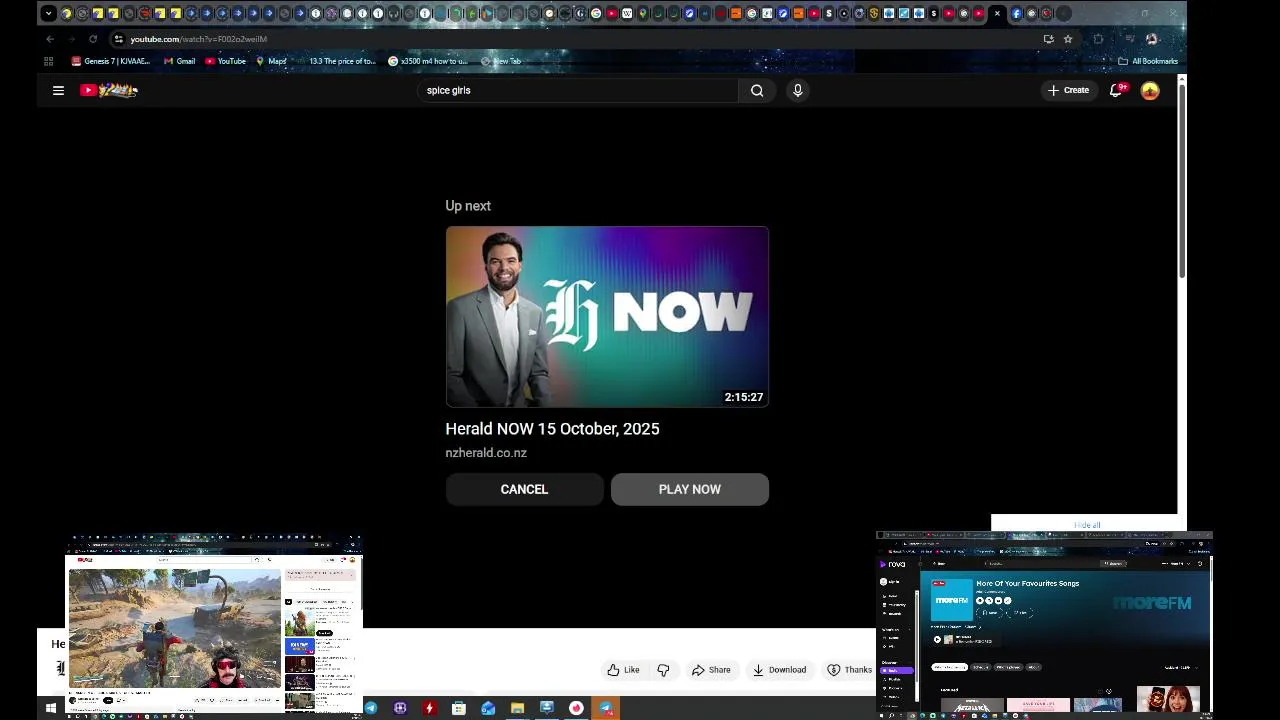Click into the 'spice girls' search field

(x=578, y=90)
